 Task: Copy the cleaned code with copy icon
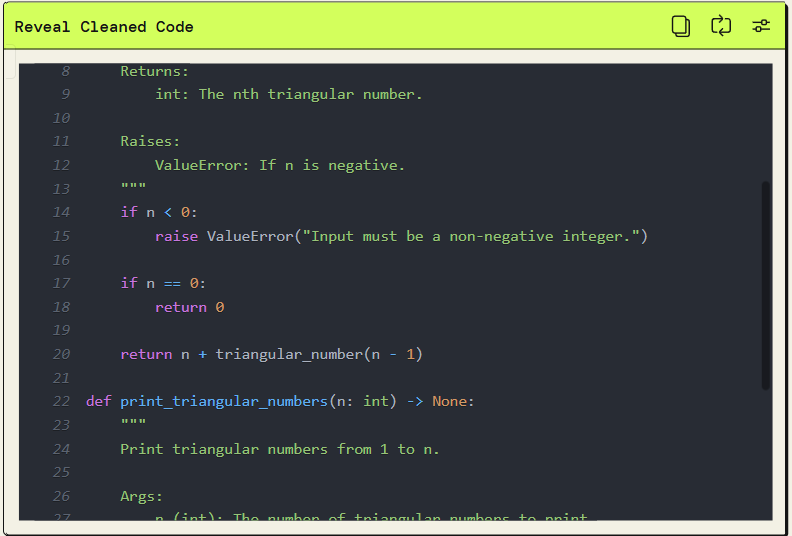point(680,26)
